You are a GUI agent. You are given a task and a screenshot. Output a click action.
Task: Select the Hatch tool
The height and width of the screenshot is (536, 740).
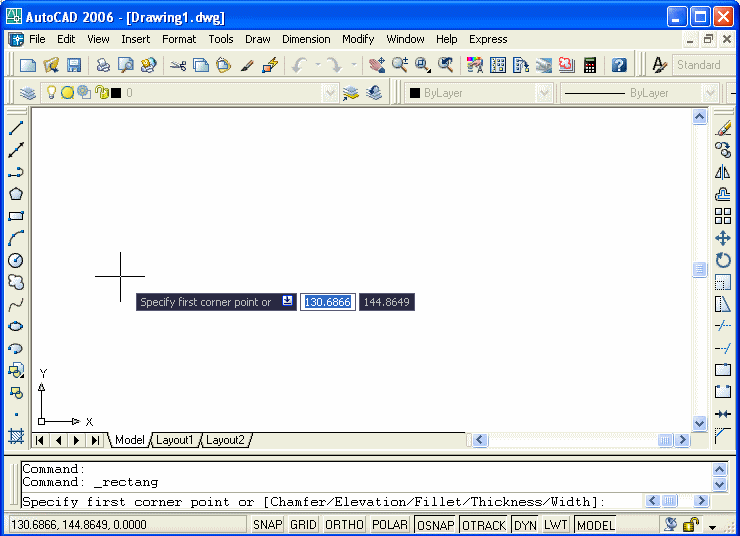16,436
